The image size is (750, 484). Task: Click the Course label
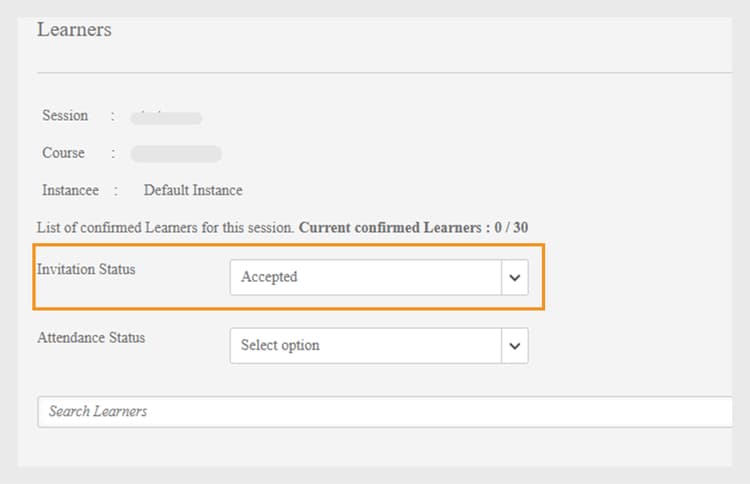pyautogui.click(x=63, y=154)
